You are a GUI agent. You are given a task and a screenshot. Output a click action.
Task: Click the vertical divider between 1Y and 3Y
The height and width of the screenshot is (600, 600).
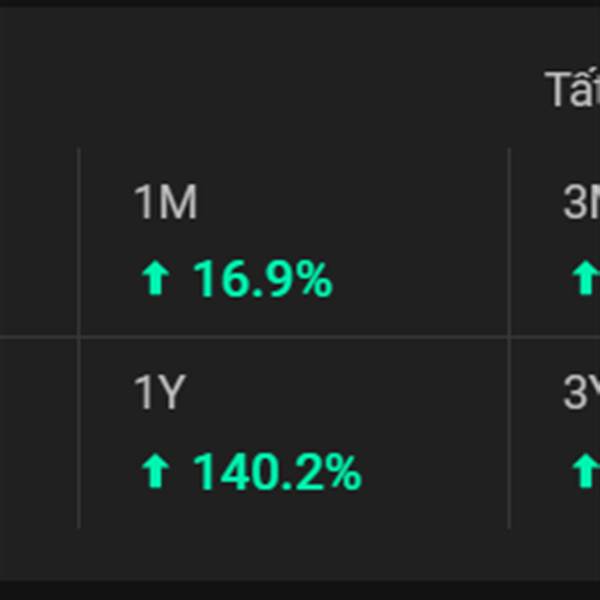click(x=509, y=432)
